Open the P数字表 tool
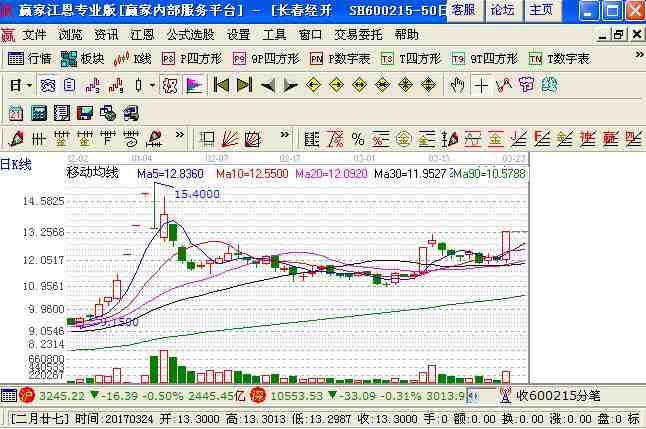646x429 pixels. tap(340, 59)
